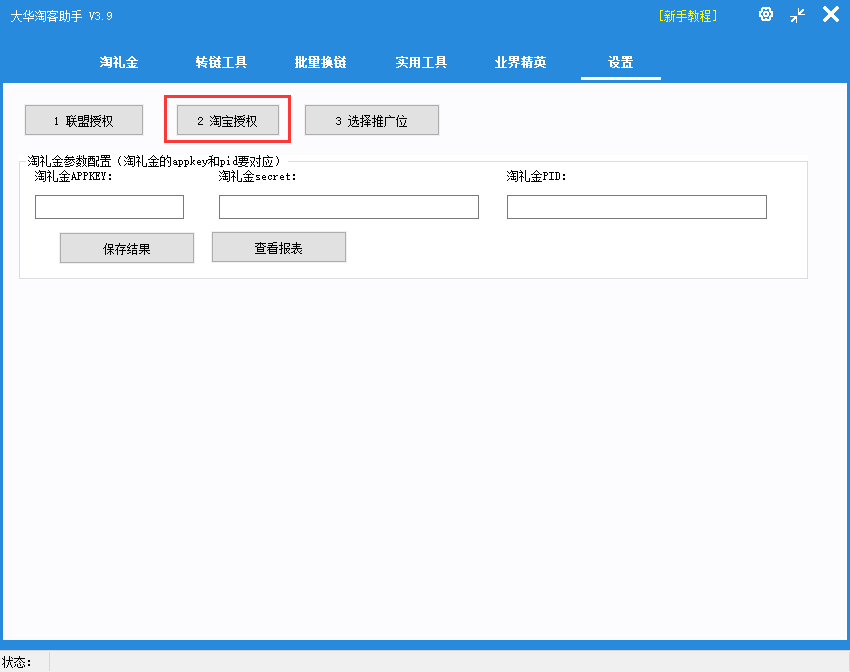
Task: Close the 大华淘客助手 window
Action: coord(830,14)
